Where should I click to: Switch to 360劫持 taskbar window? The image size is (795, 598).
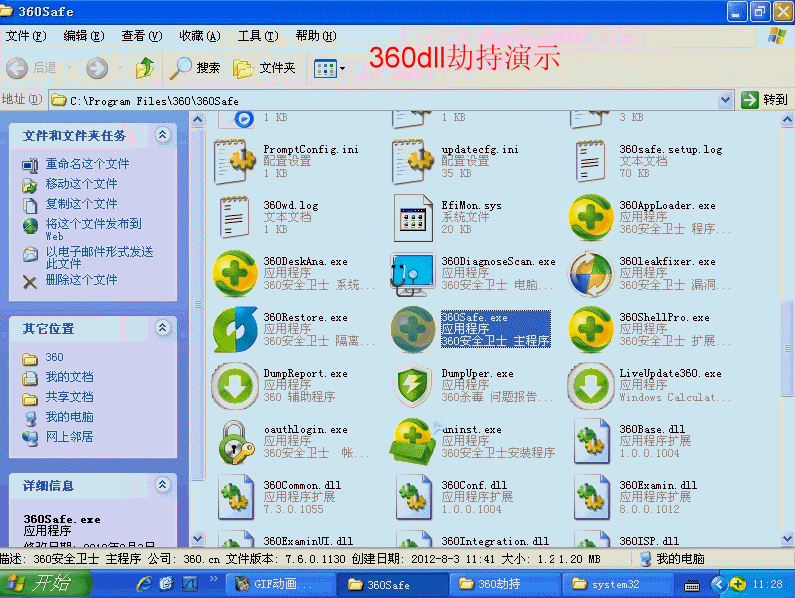(x=504, y=584)
